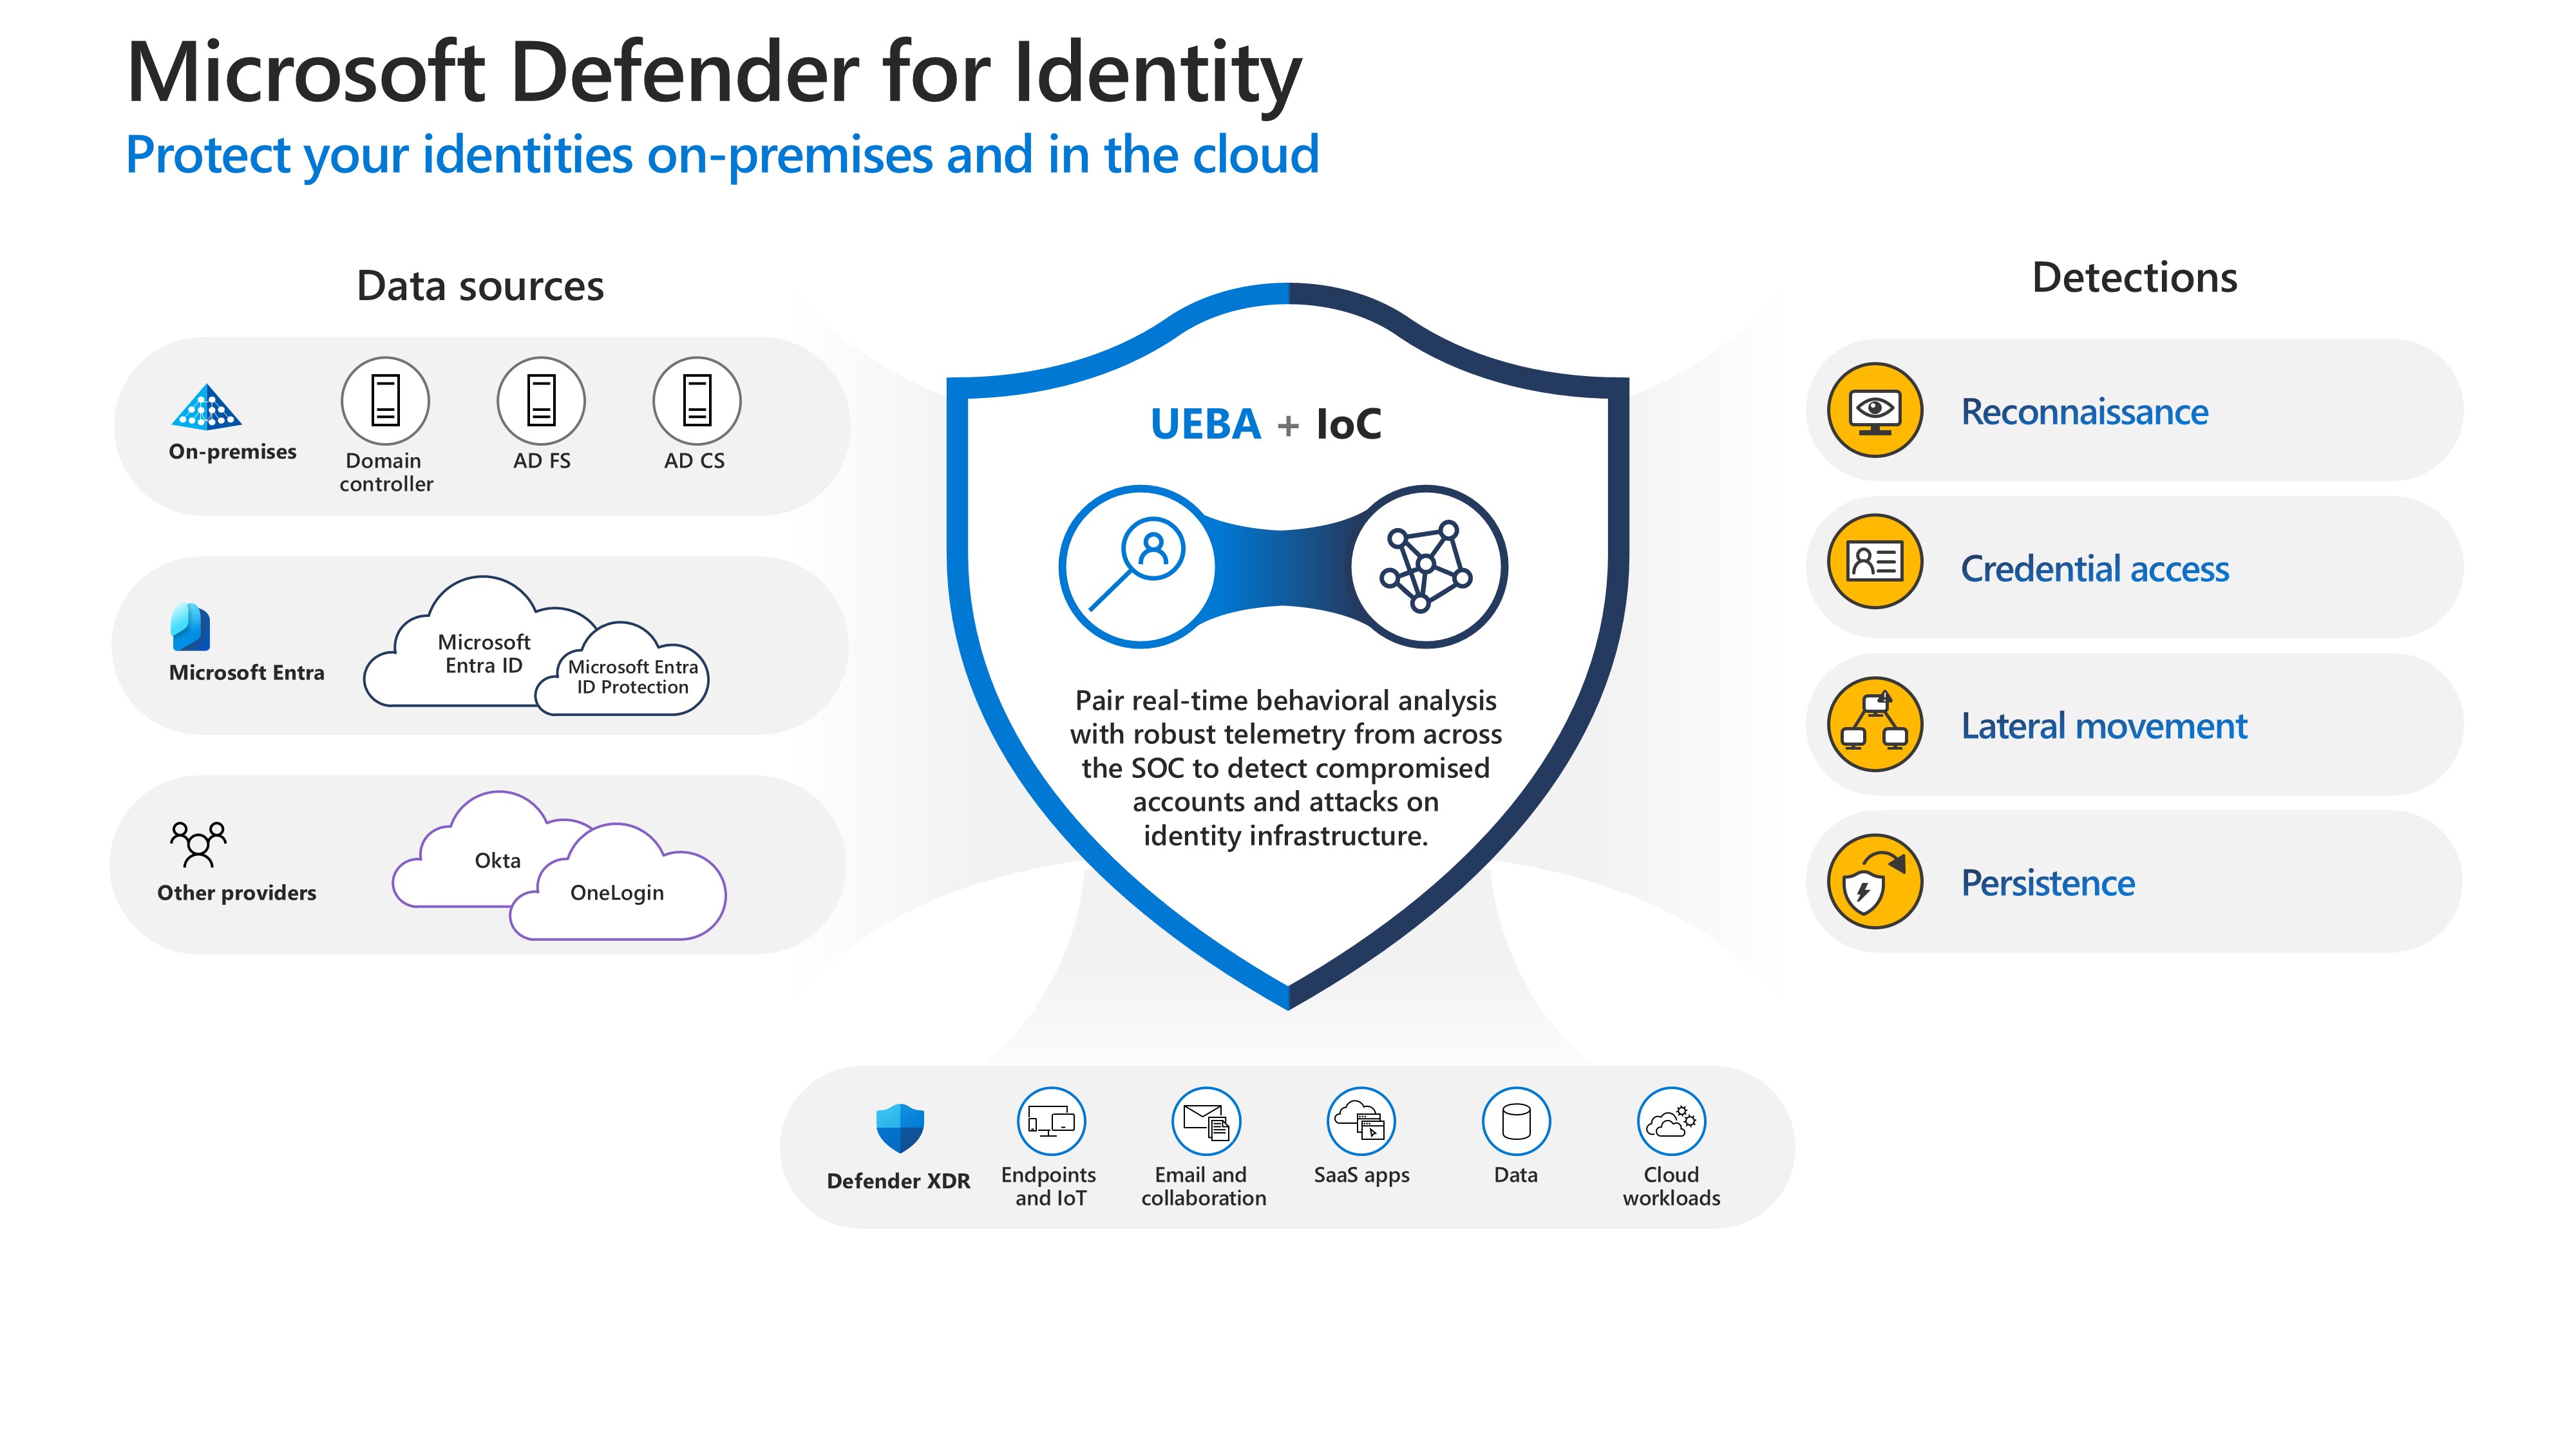The width and height of the screenshot is (2576, 1449).
Task: Click the On-premises pyramid icon
Action: coord(206,407)
